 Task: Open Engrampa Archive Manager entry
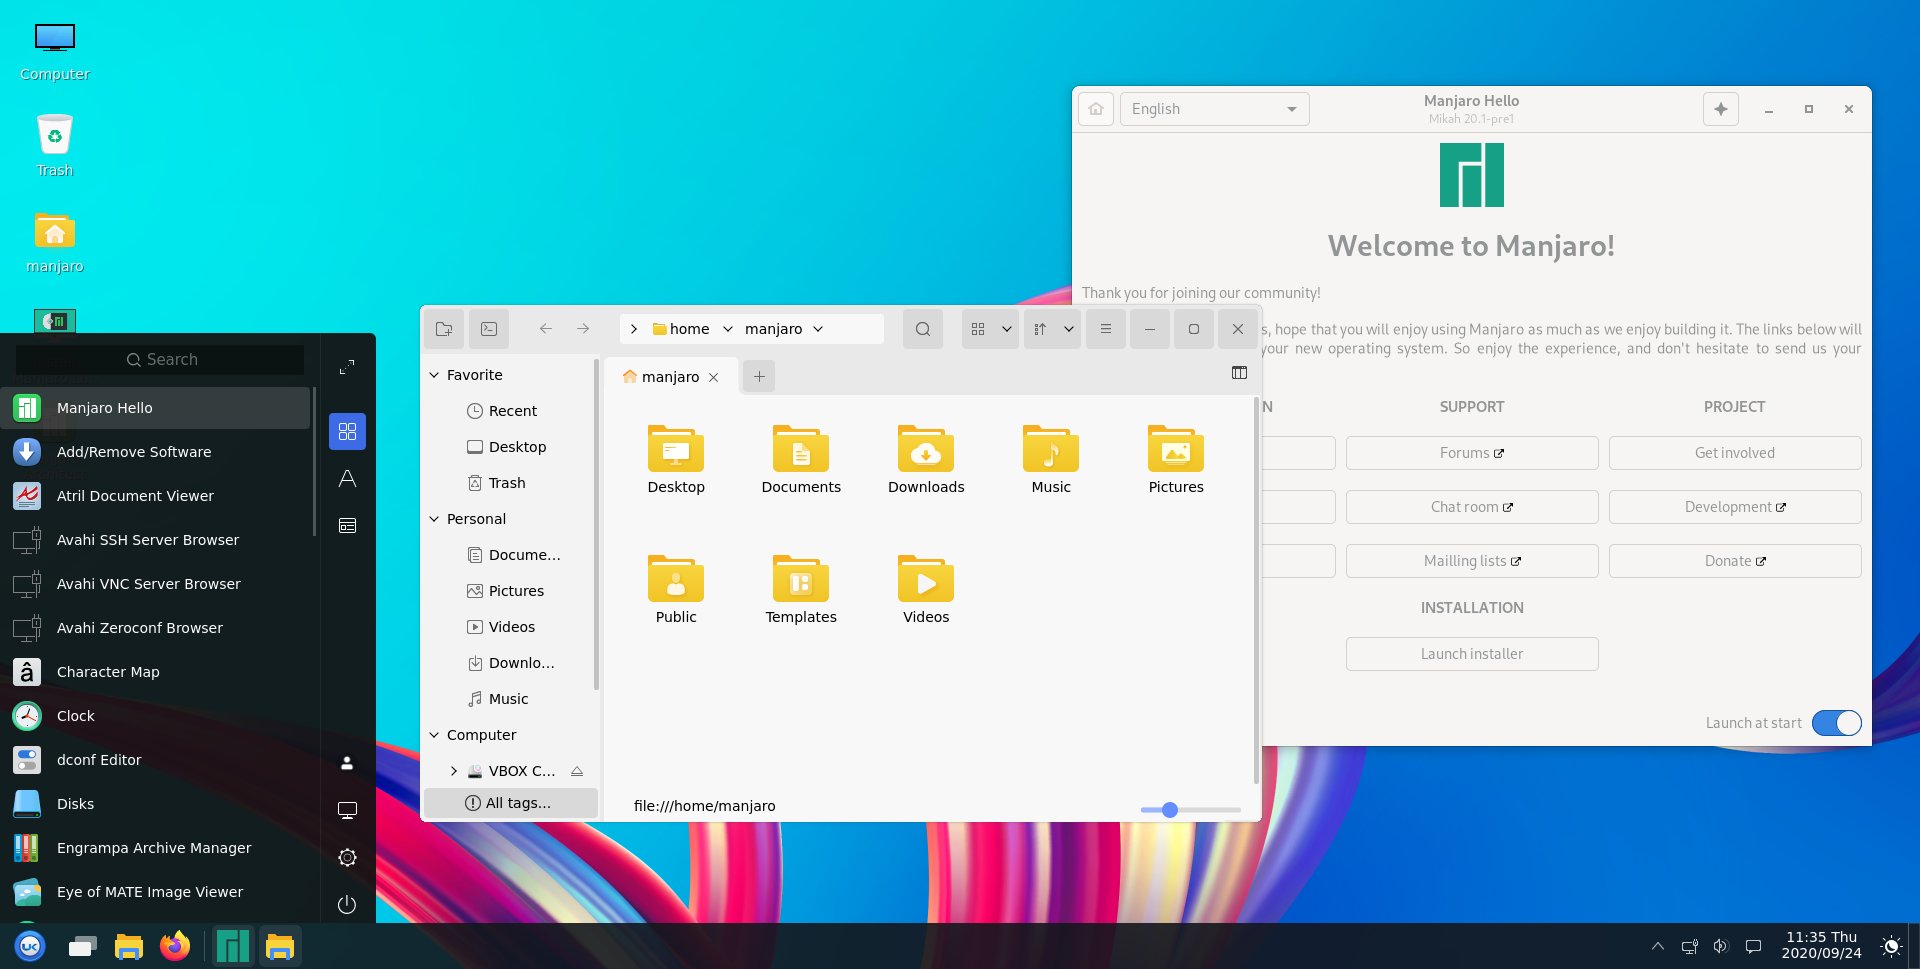click(155, 848)
